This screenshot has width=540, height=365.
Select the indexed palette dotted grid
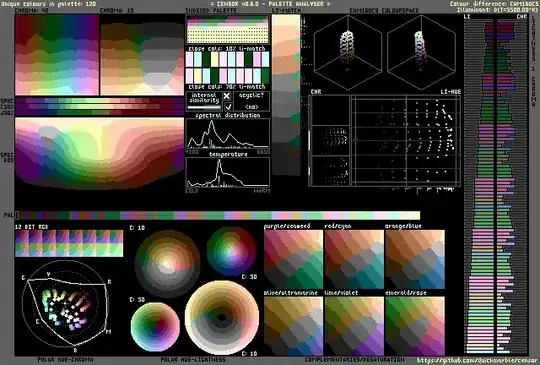click(x=227, y=30)
